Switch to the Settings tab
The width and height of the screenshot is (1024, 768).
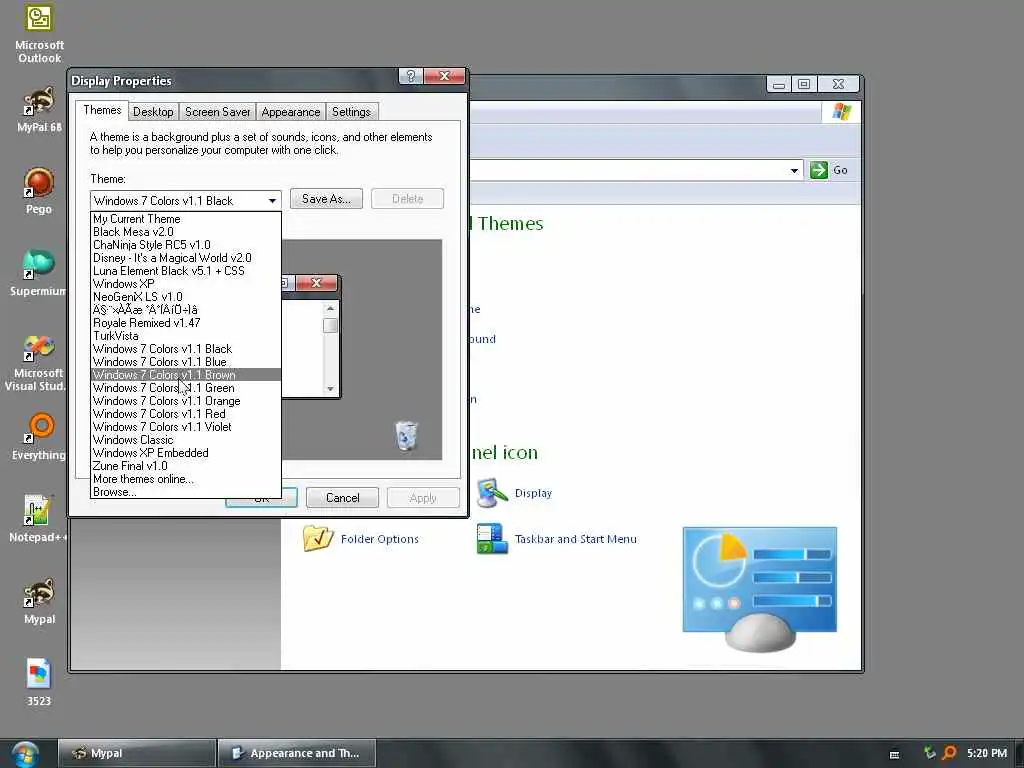click(351, 112)
